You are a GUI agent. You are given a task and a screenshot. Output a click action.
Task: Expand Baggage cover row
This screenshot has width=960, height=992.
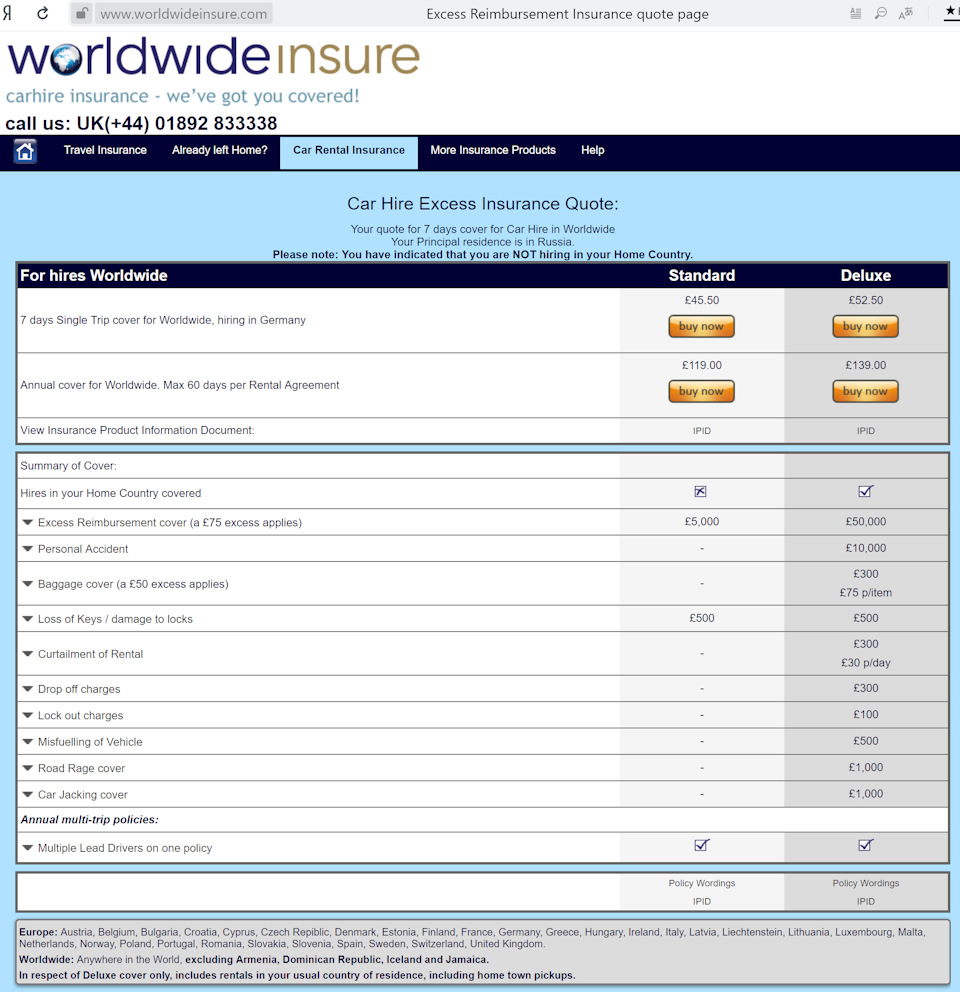[x=27, y=584]
